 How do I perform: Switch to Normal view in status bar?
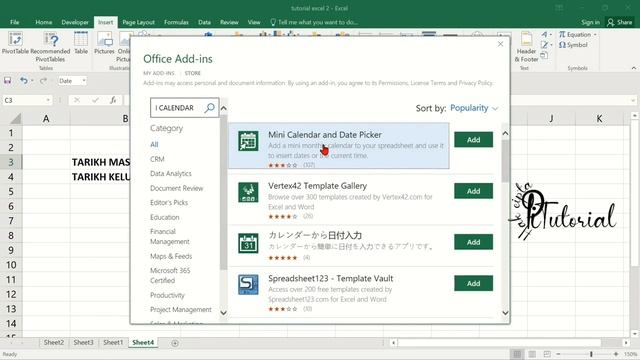(517, 354)
